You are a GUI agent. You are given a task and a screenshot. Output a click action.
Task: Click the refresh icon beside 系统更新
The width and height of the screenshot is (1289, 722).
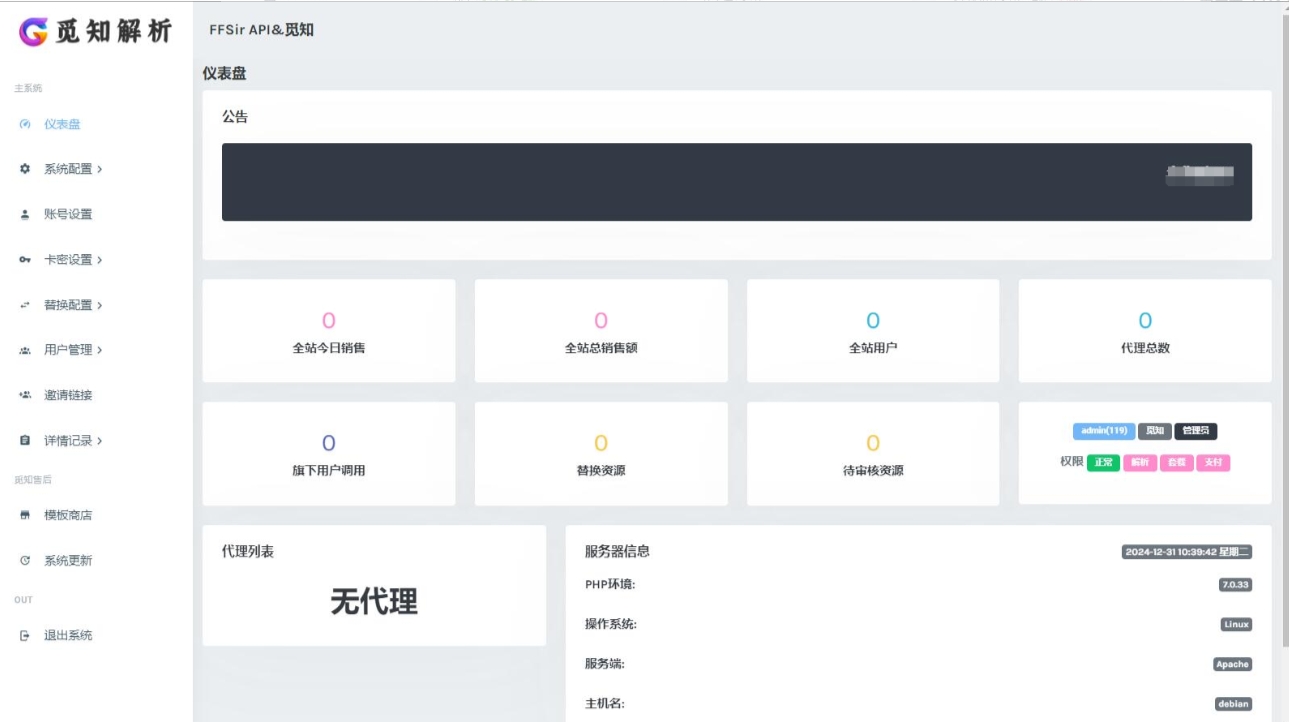(25, 561)
